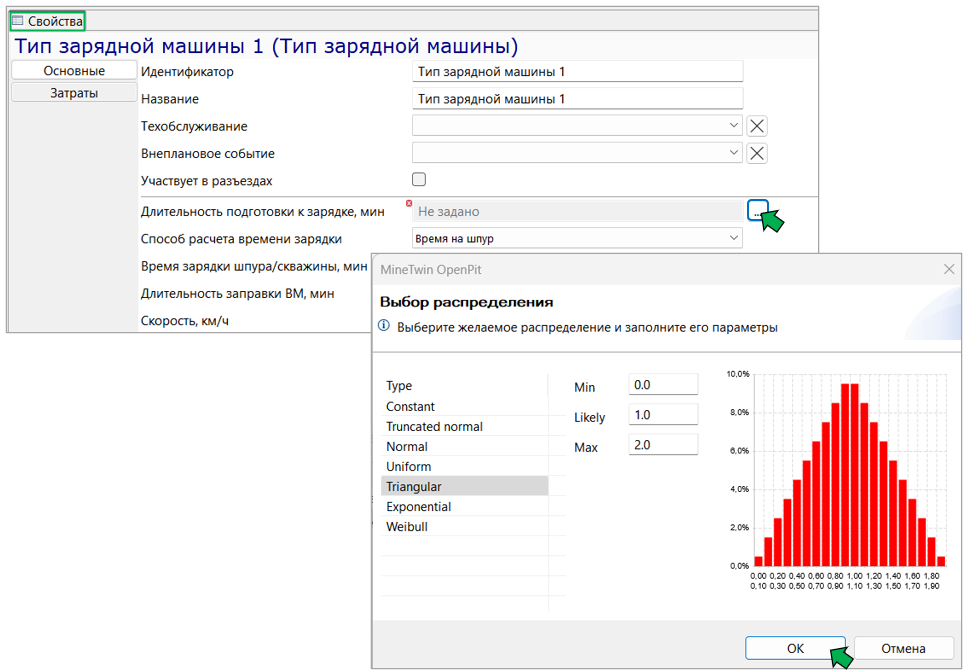Clear the Внеплановое событие selection with X
Image resolution: width=966 pixels, height=670 pixels.
click(x=757, y=153)
